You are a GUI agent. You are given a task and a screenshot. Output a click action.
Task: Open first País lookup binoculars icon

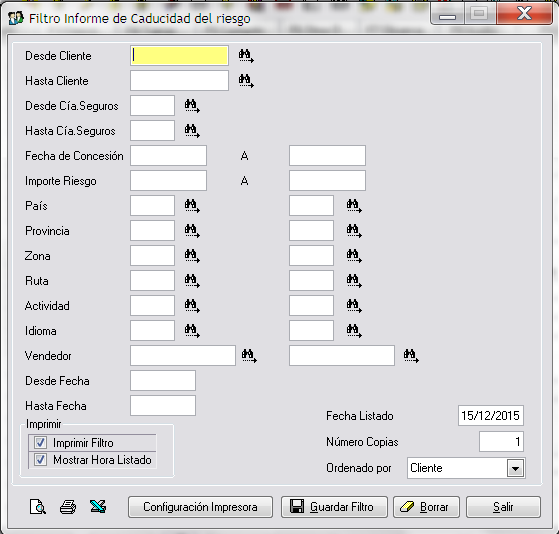click(x=192, y=206)
